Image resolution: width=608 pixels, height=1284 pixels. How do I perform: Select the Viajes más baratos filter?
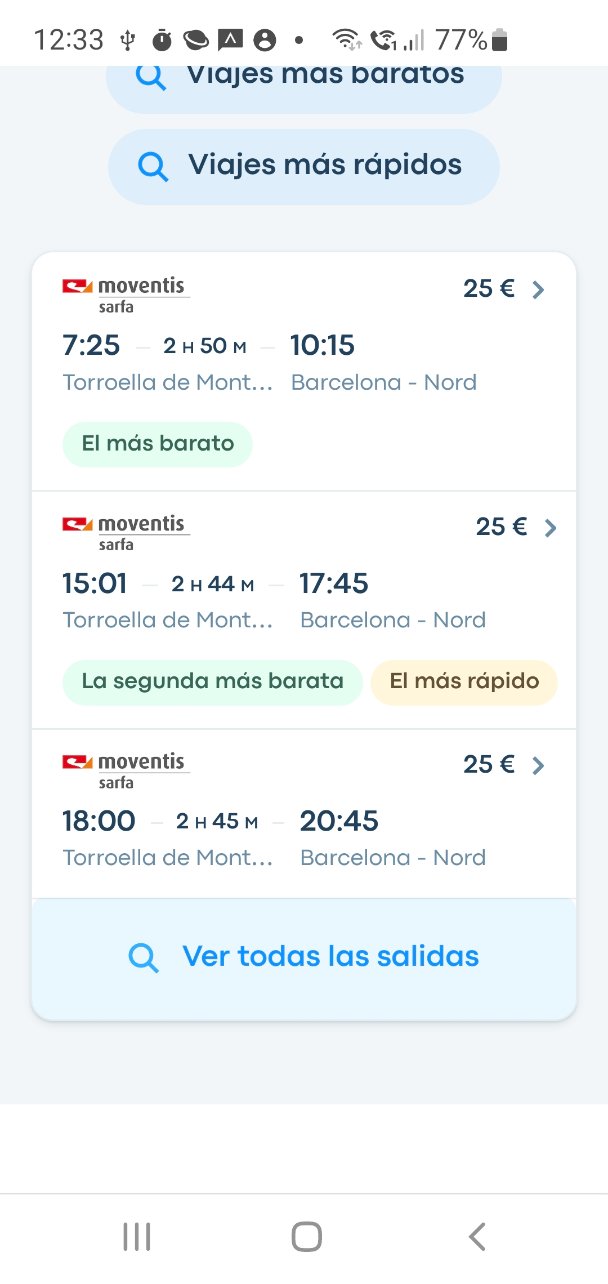303,78
